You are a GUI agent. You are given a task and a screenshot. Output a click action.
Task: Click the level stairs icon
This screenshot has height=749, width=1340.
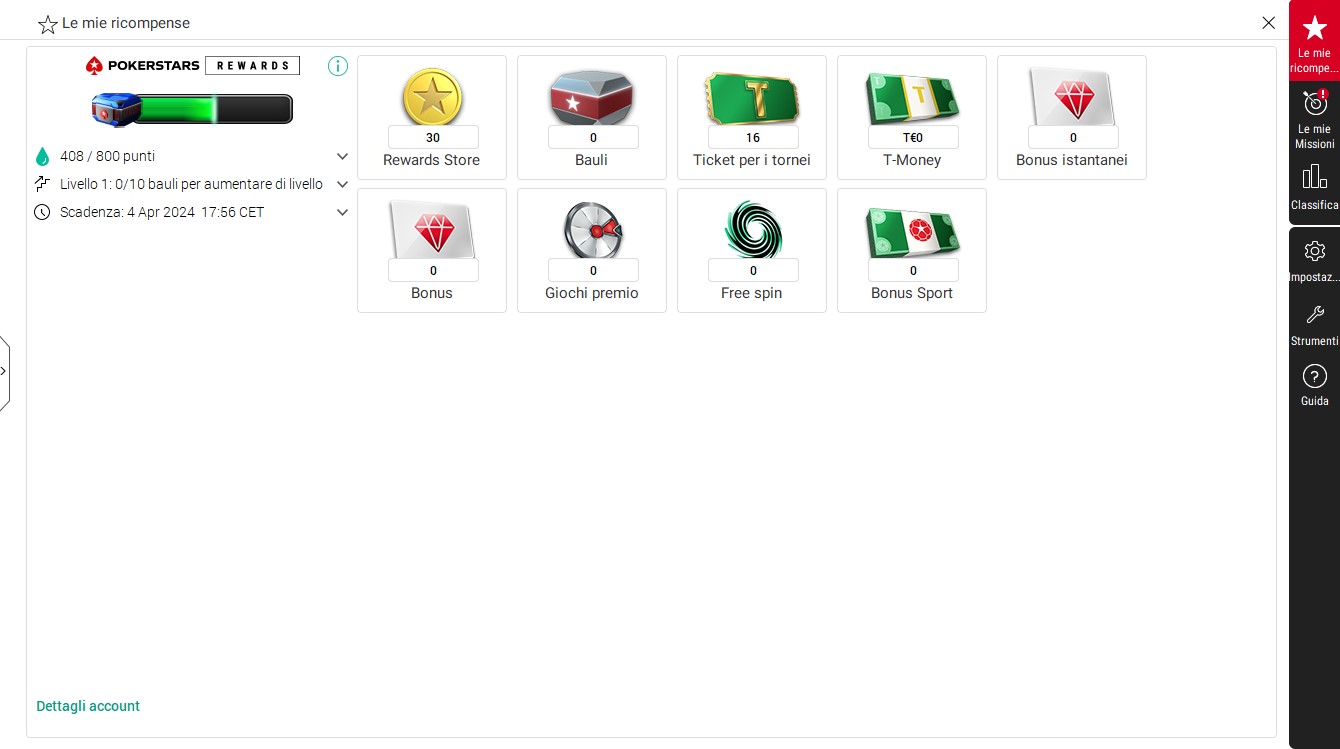click(x=42, y=184)
